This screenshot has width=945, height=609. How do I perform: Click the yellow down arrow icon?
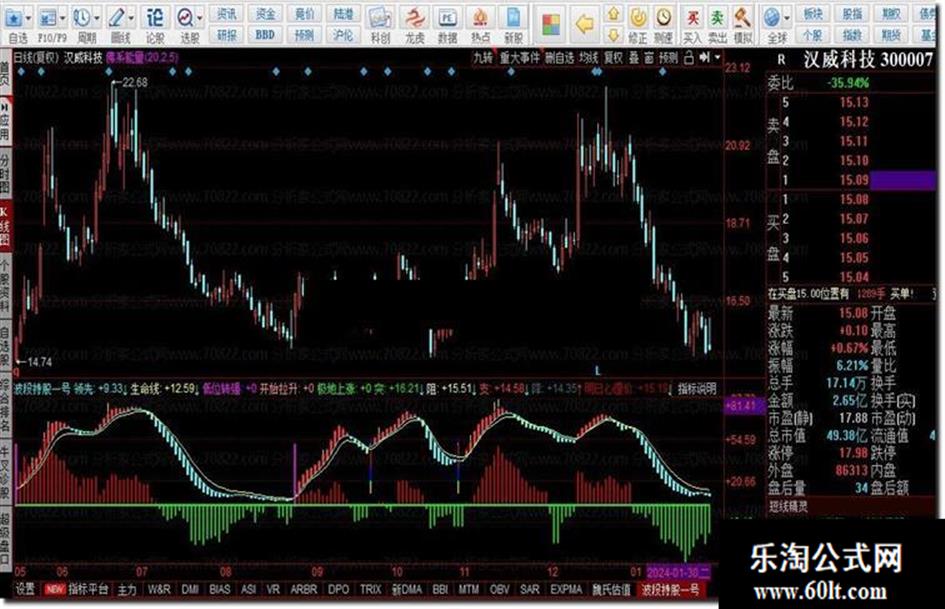613,35
